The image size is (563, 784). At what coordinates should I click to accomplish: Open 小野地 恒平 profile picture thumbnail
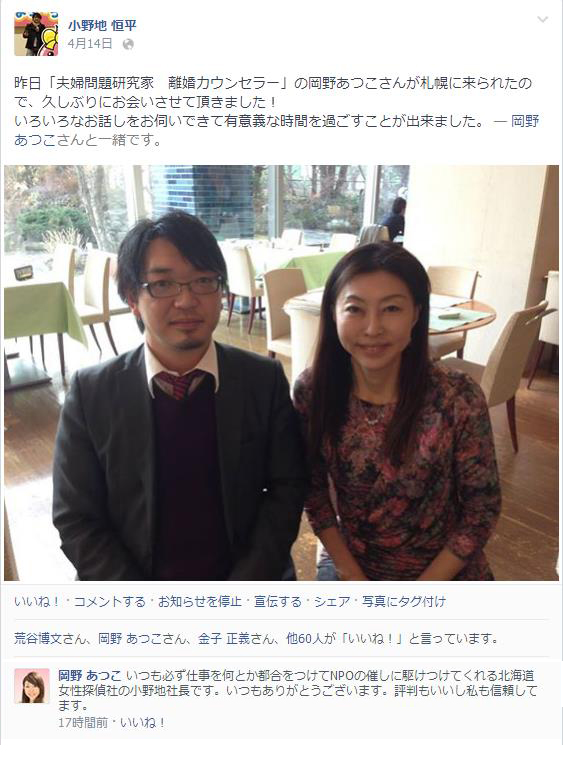click(x=36, y=34)
